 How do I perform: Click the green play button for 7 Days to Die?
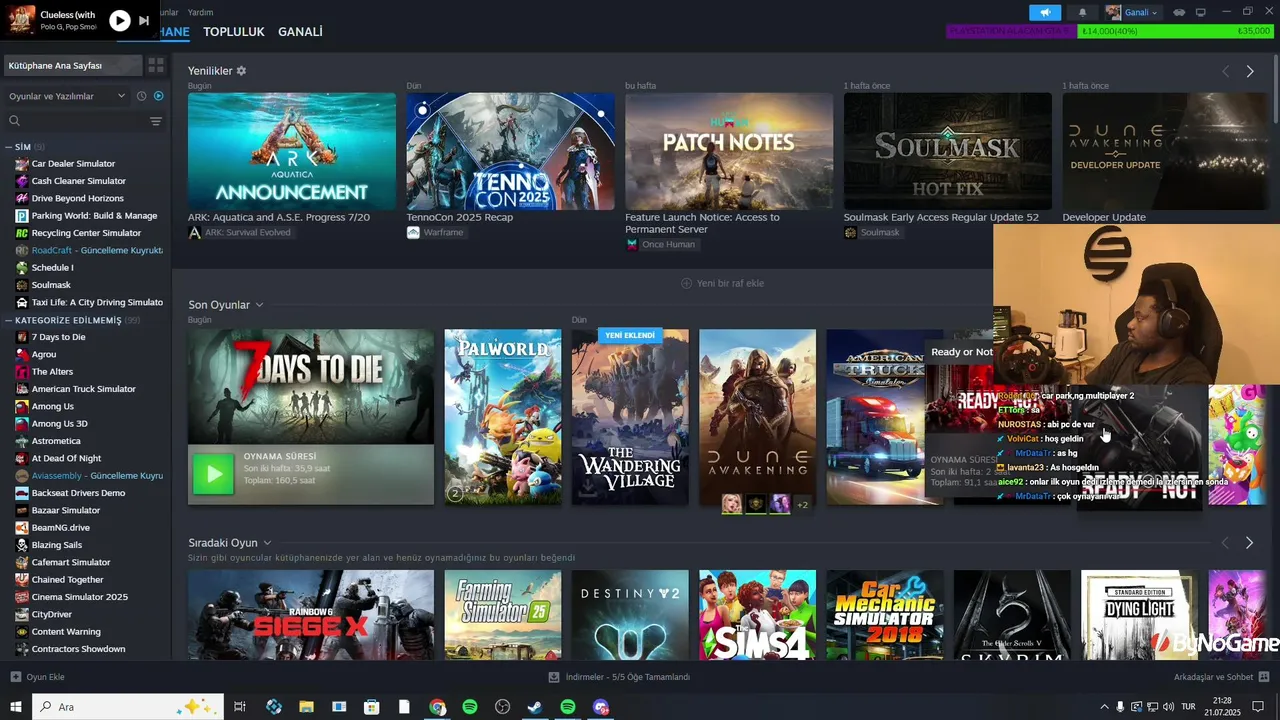[213, 475]
